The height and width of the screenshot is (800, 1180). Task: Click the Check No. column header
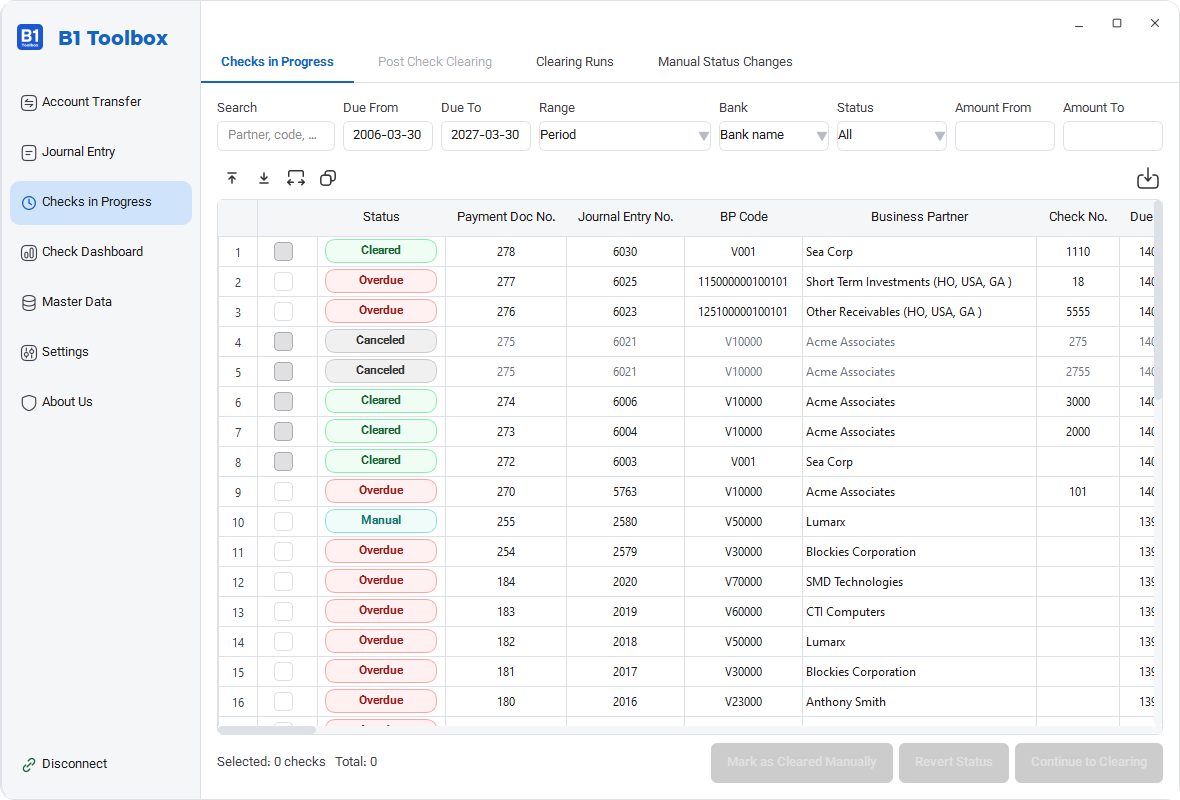tap(1078, 217)
